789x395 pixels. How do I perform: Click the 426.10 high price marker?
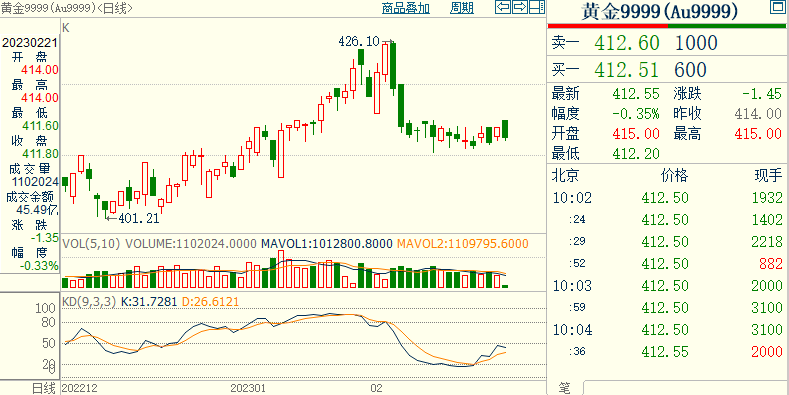358,41
